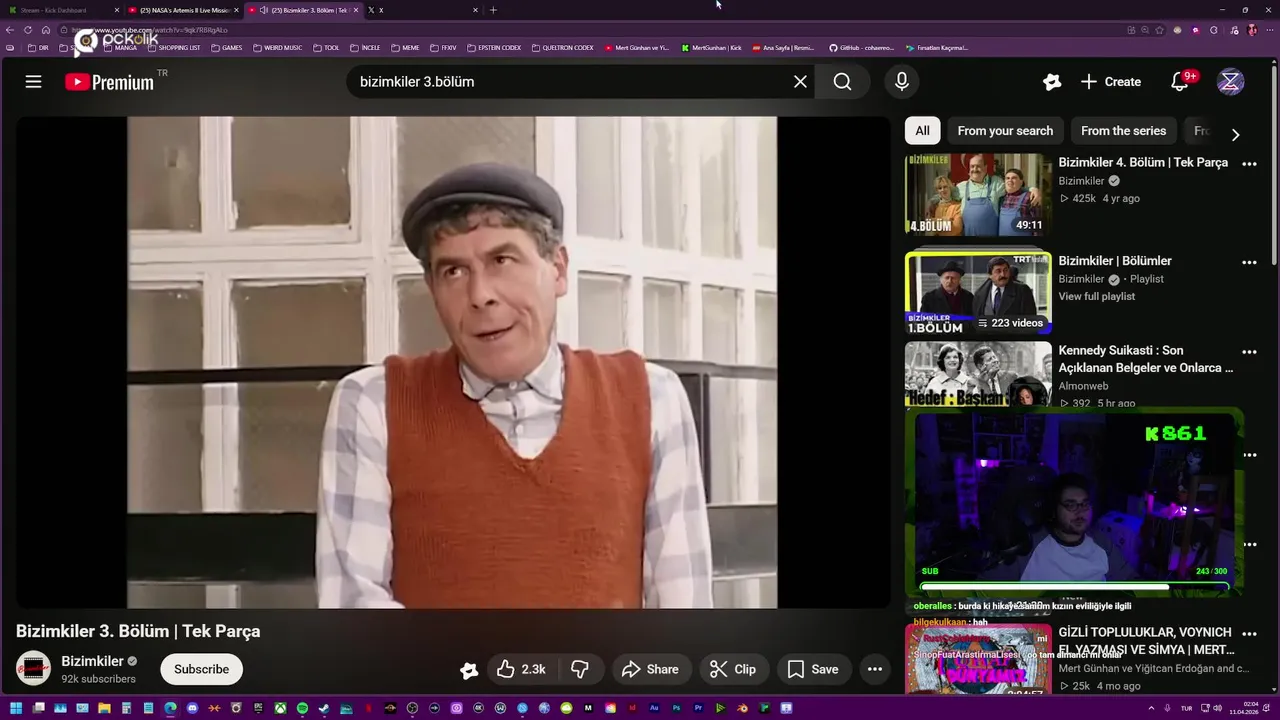
Task: Open options for Bizimkiler | Bölümler playlist
Action: click(x=1249, y=262)
